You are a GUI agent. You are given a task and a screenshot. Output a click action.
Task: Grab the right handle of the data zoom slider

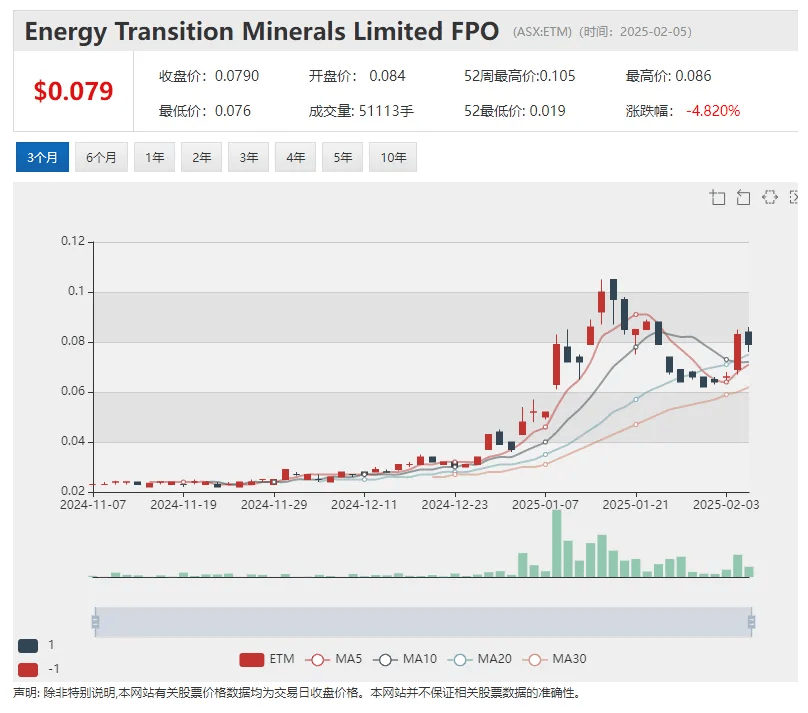(751, 622)
